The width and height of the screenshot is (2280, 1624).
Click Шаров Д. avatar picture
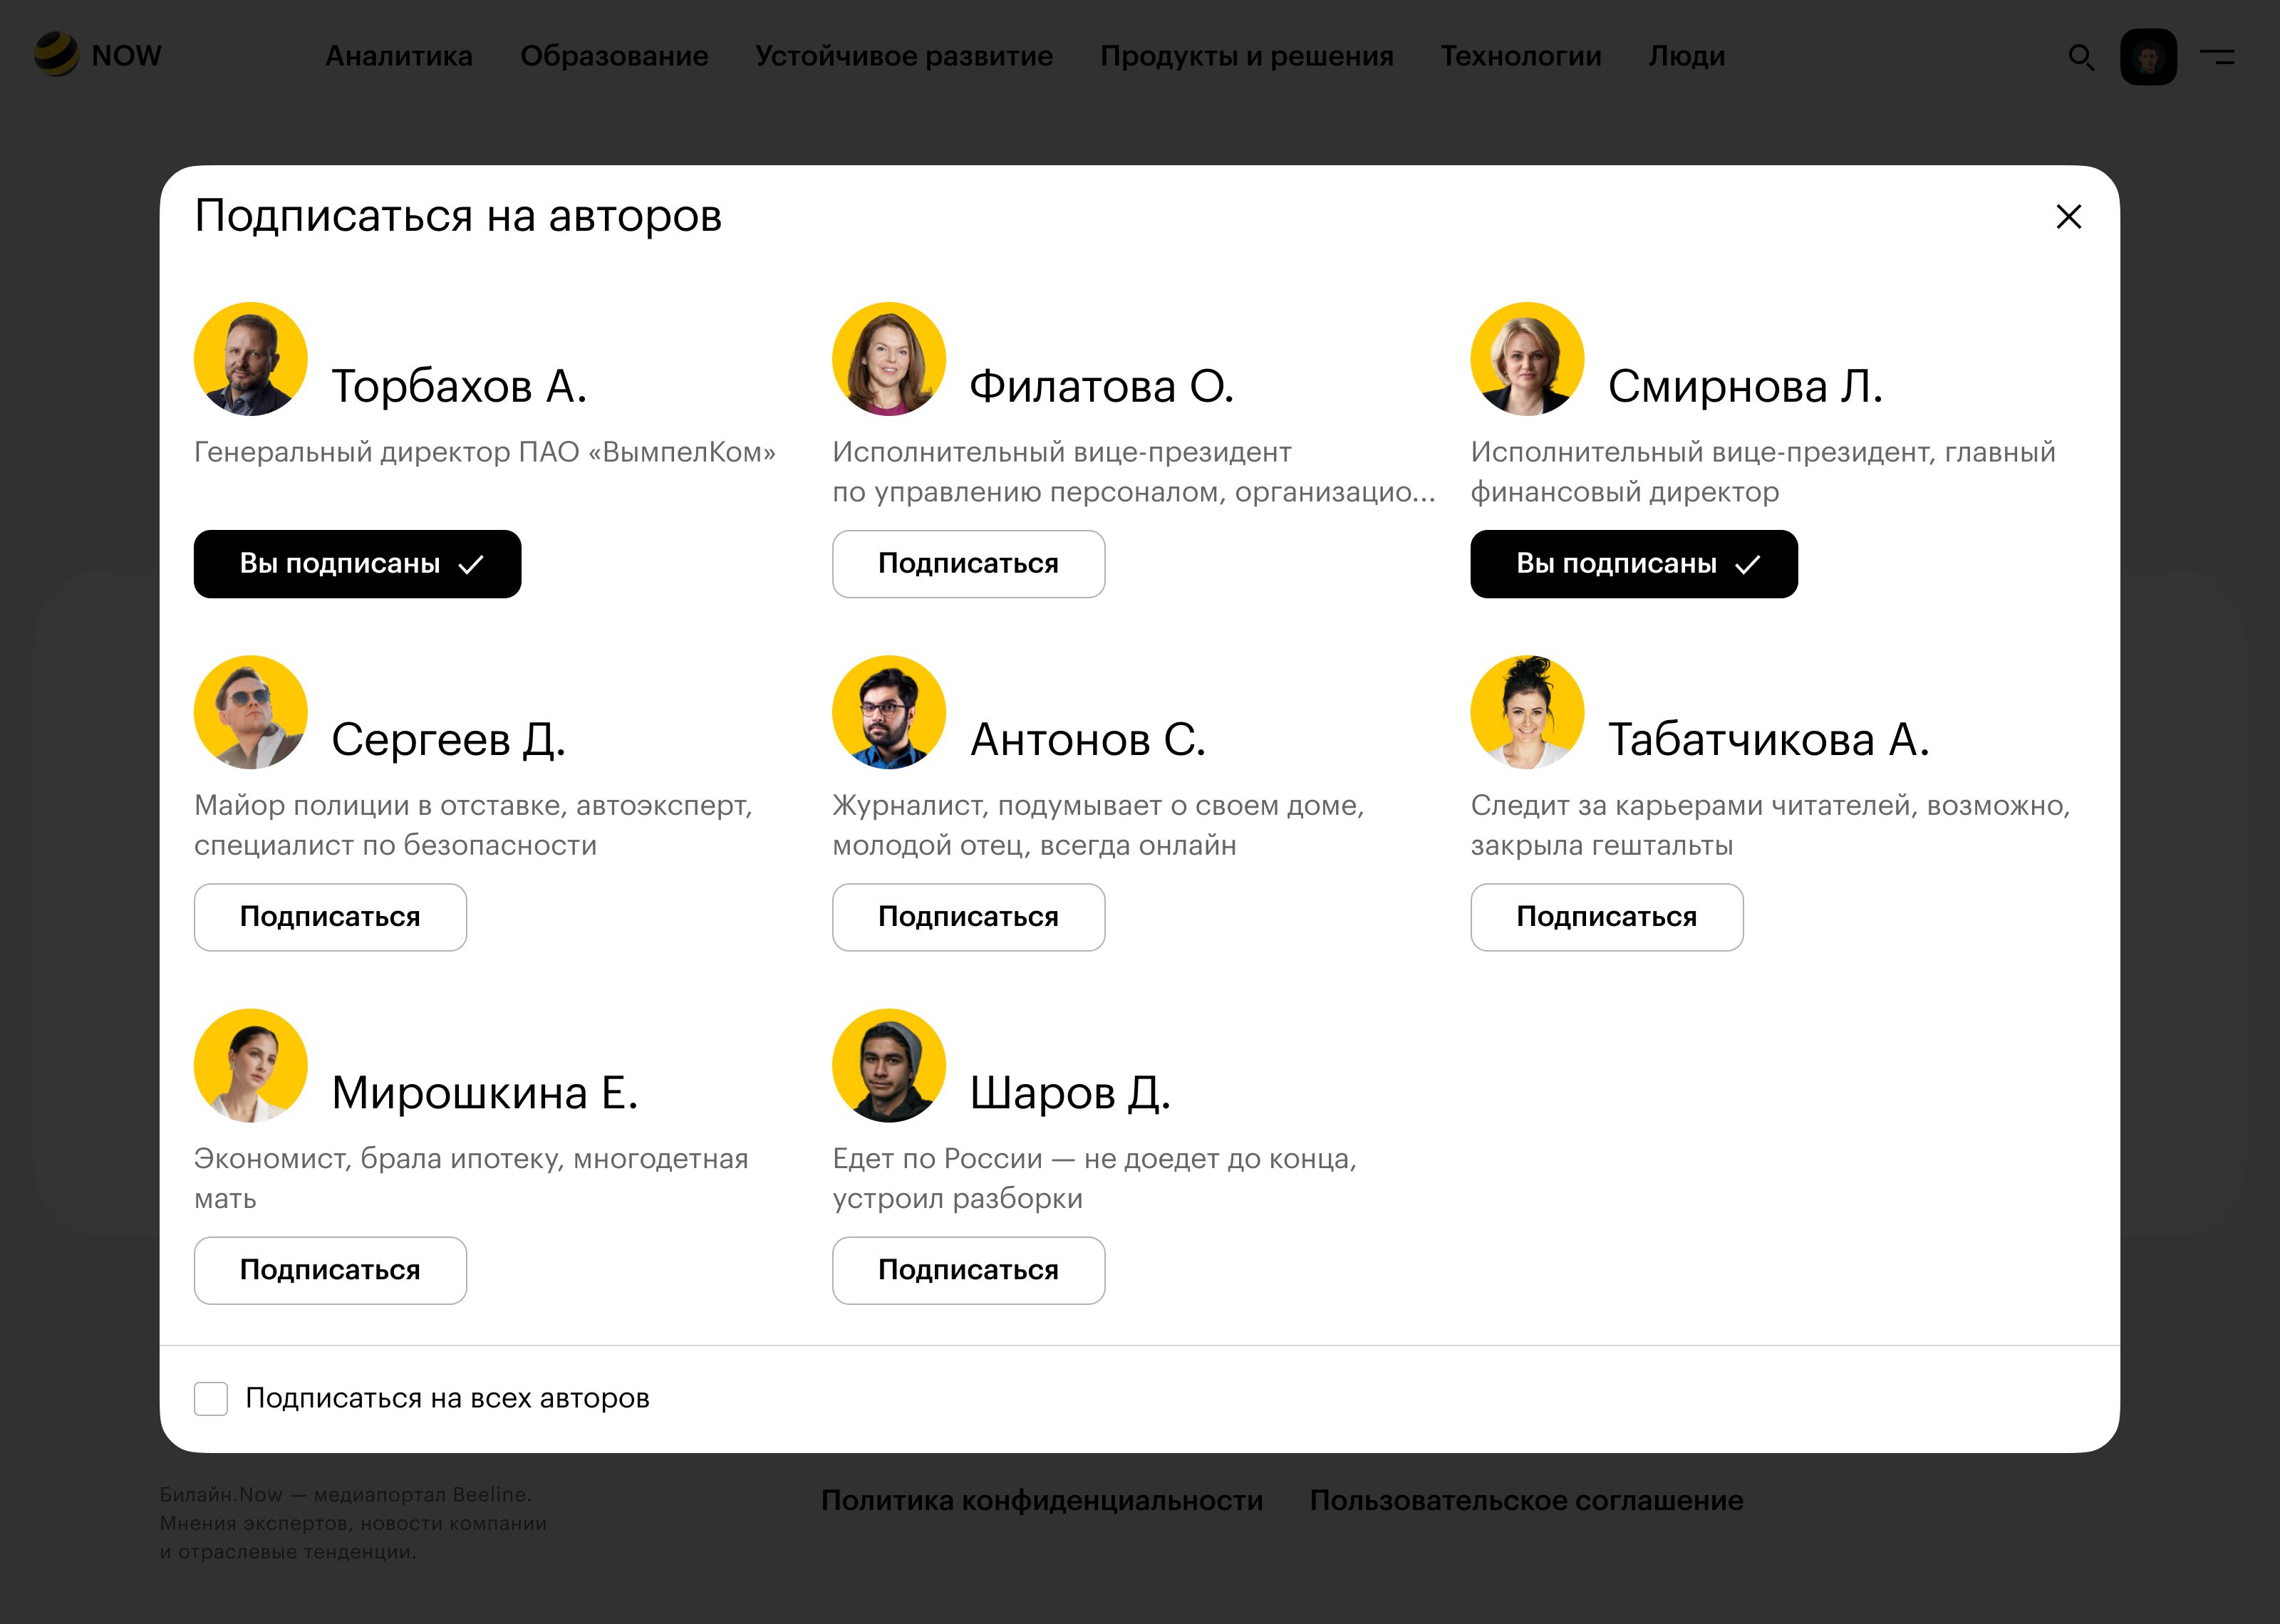(888, 1065)
